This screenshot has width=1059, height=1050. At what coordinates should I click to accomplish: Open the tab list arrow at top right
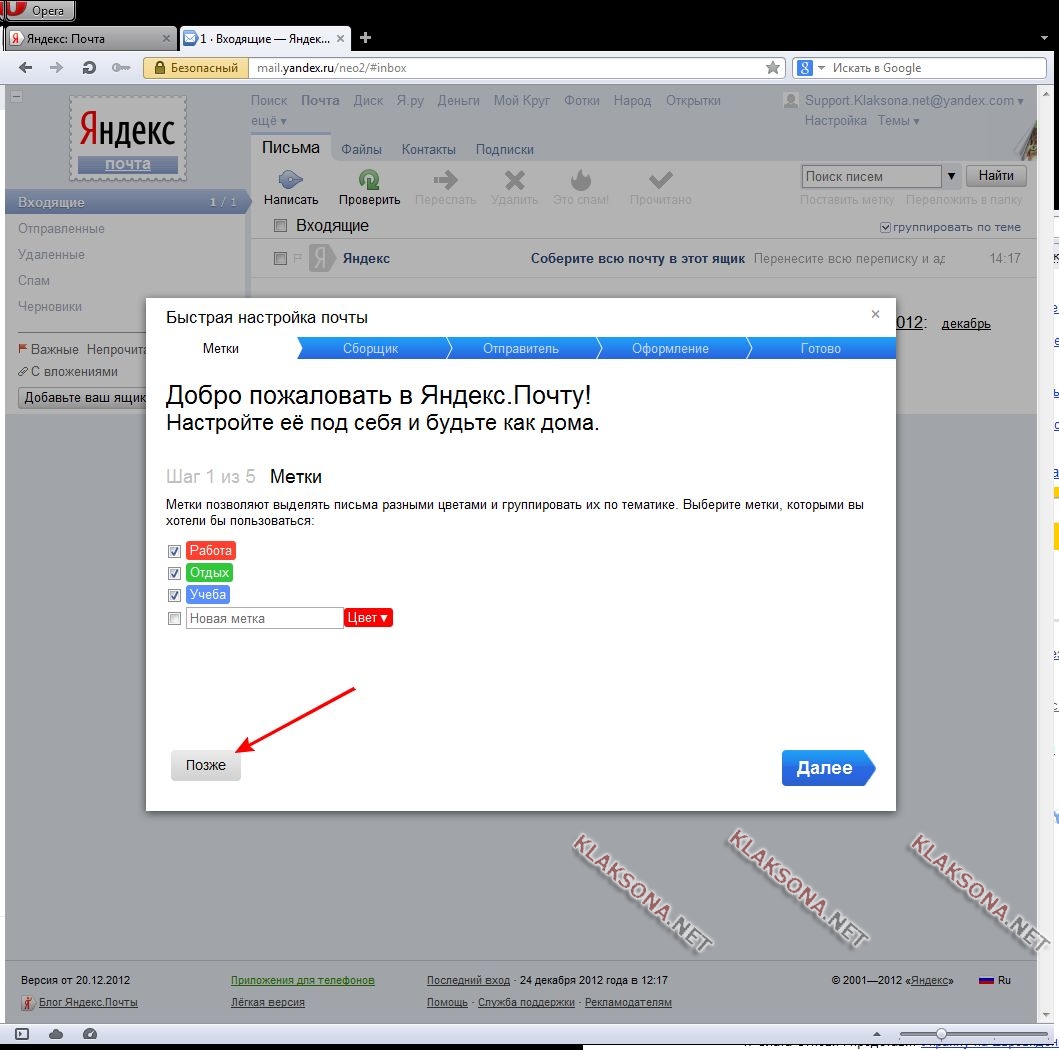[x=1045, y=38]
